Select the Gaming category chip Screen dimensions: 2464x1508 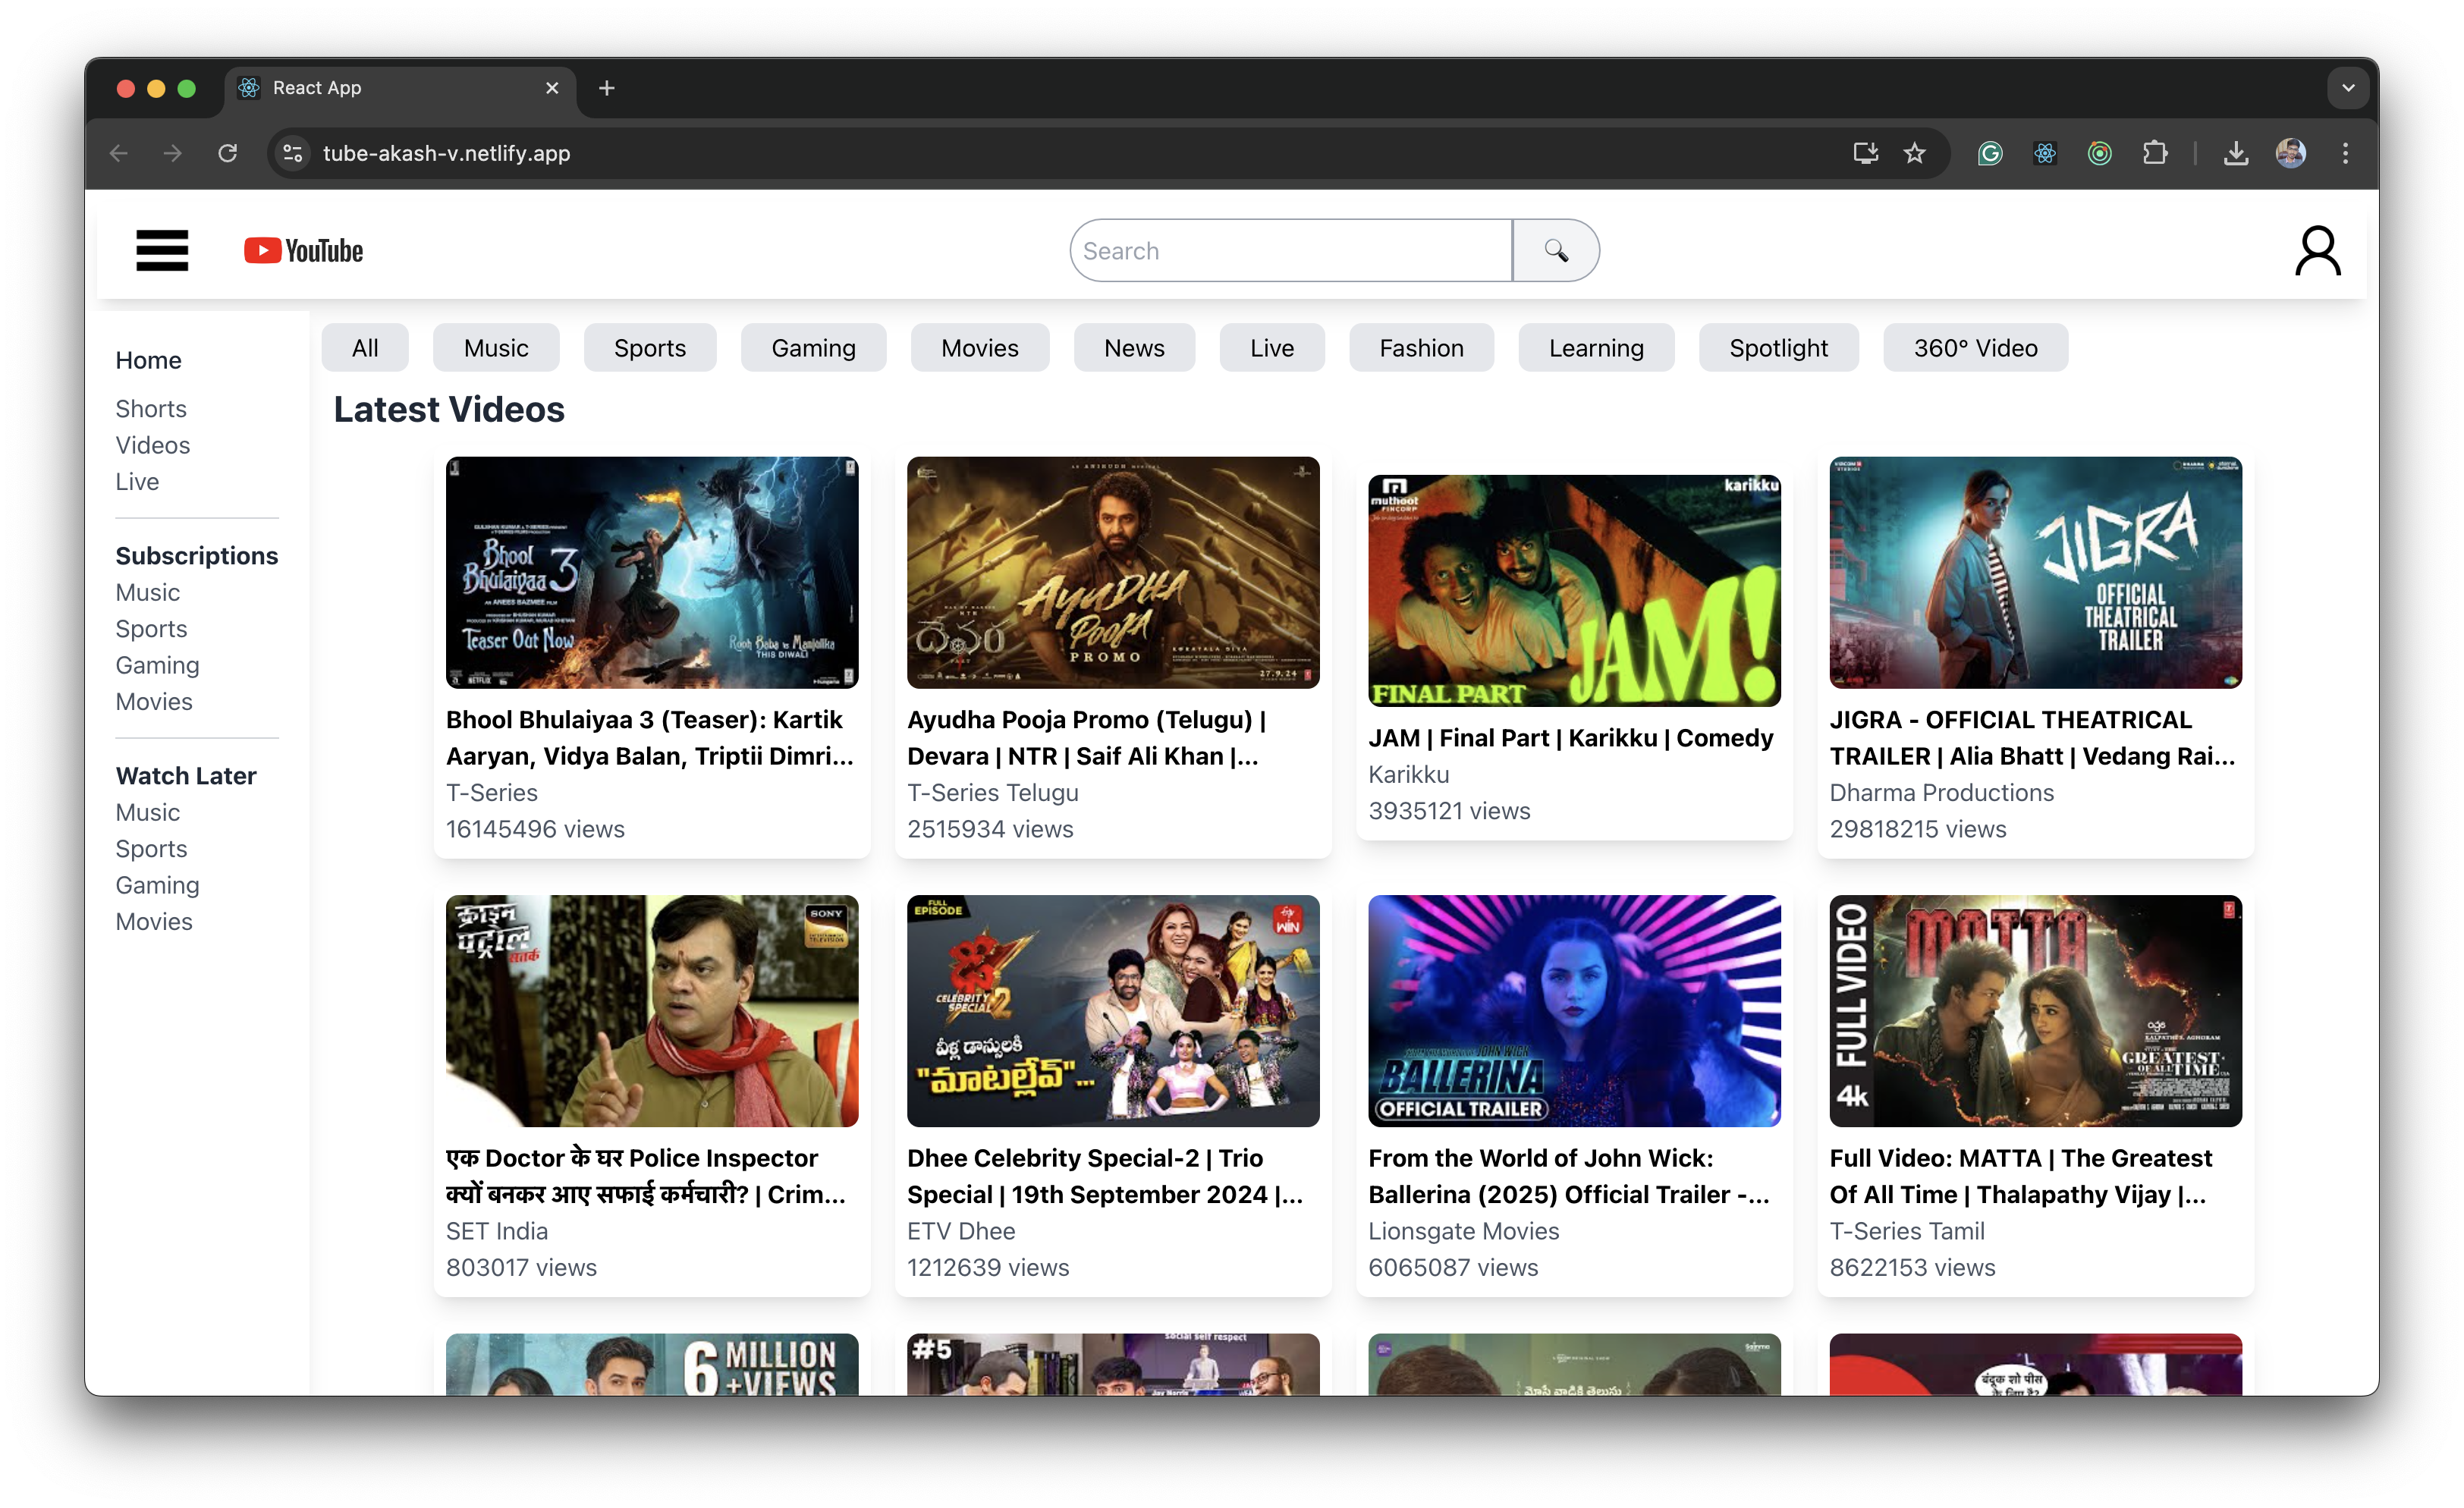pyautogui.click(x=813, y=348)
